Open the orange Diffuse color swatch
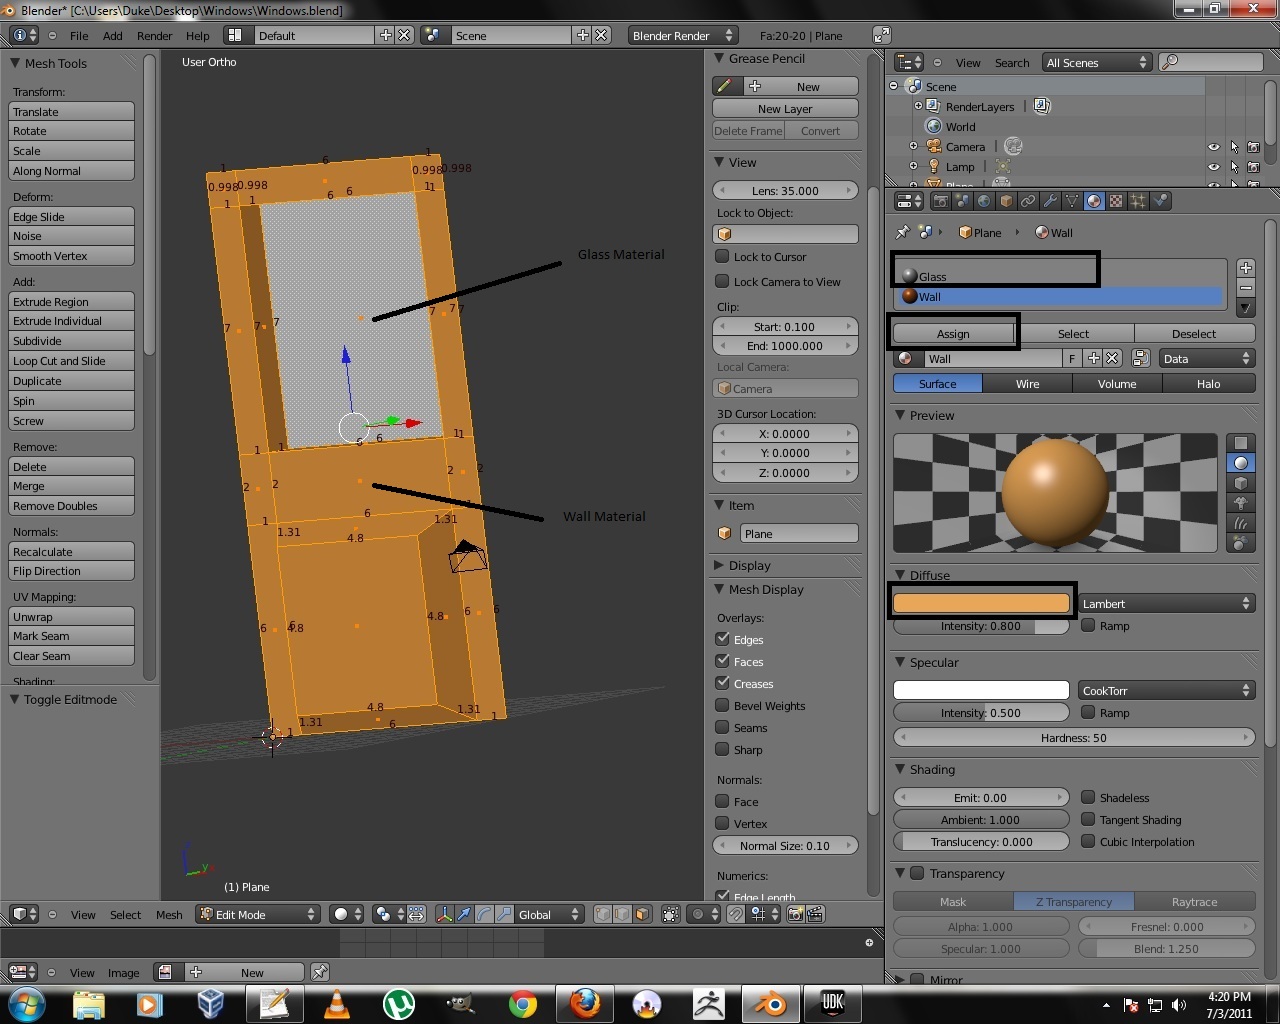This screenshot has width=1280, height=1024. click(981, 603)
